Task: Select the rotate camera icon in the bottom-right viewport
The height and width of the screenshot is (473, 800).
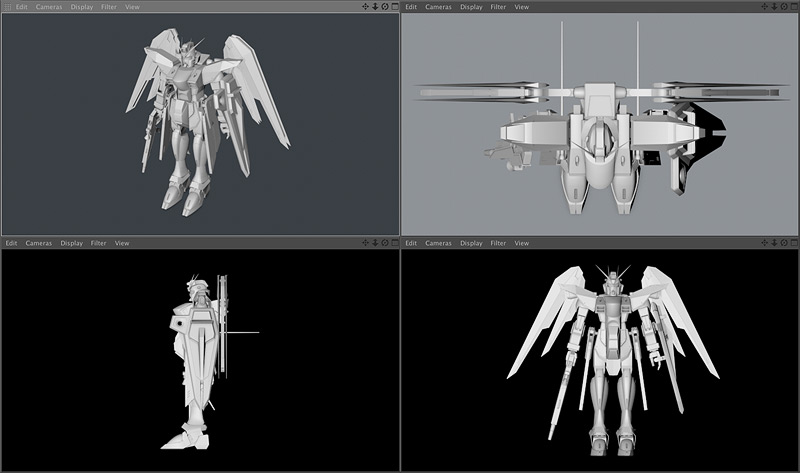Action: (x=784, y=243)
